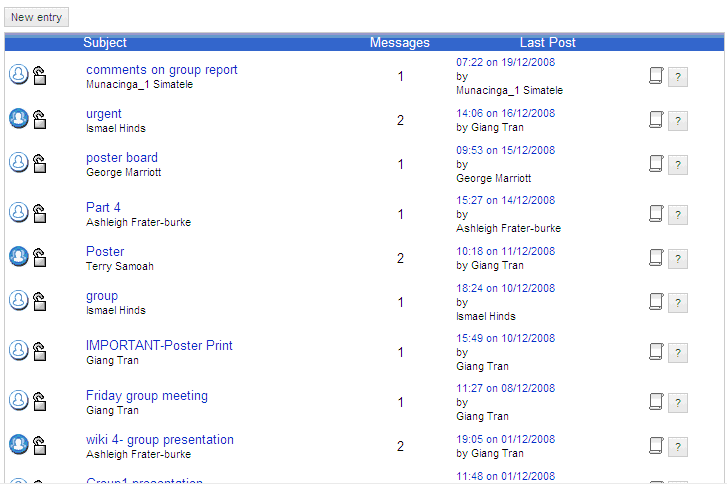Screen dimensions: 727x484
Task: Open the 'urgent' discussion thread
Action: (103, 114)
